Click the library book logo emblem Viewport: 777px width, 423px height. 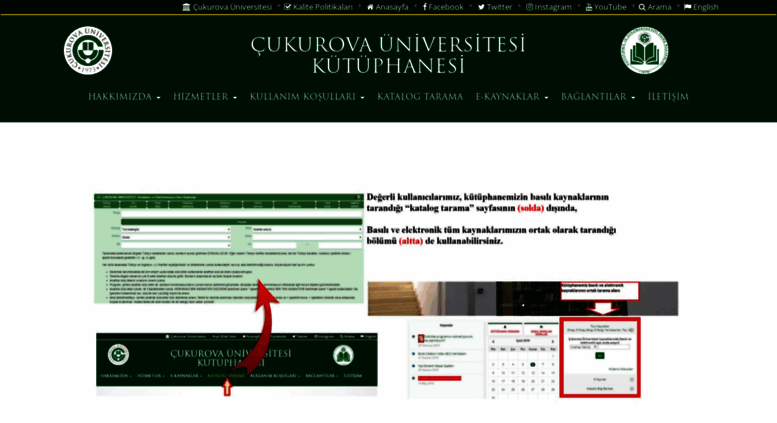(x=645, y=51)
